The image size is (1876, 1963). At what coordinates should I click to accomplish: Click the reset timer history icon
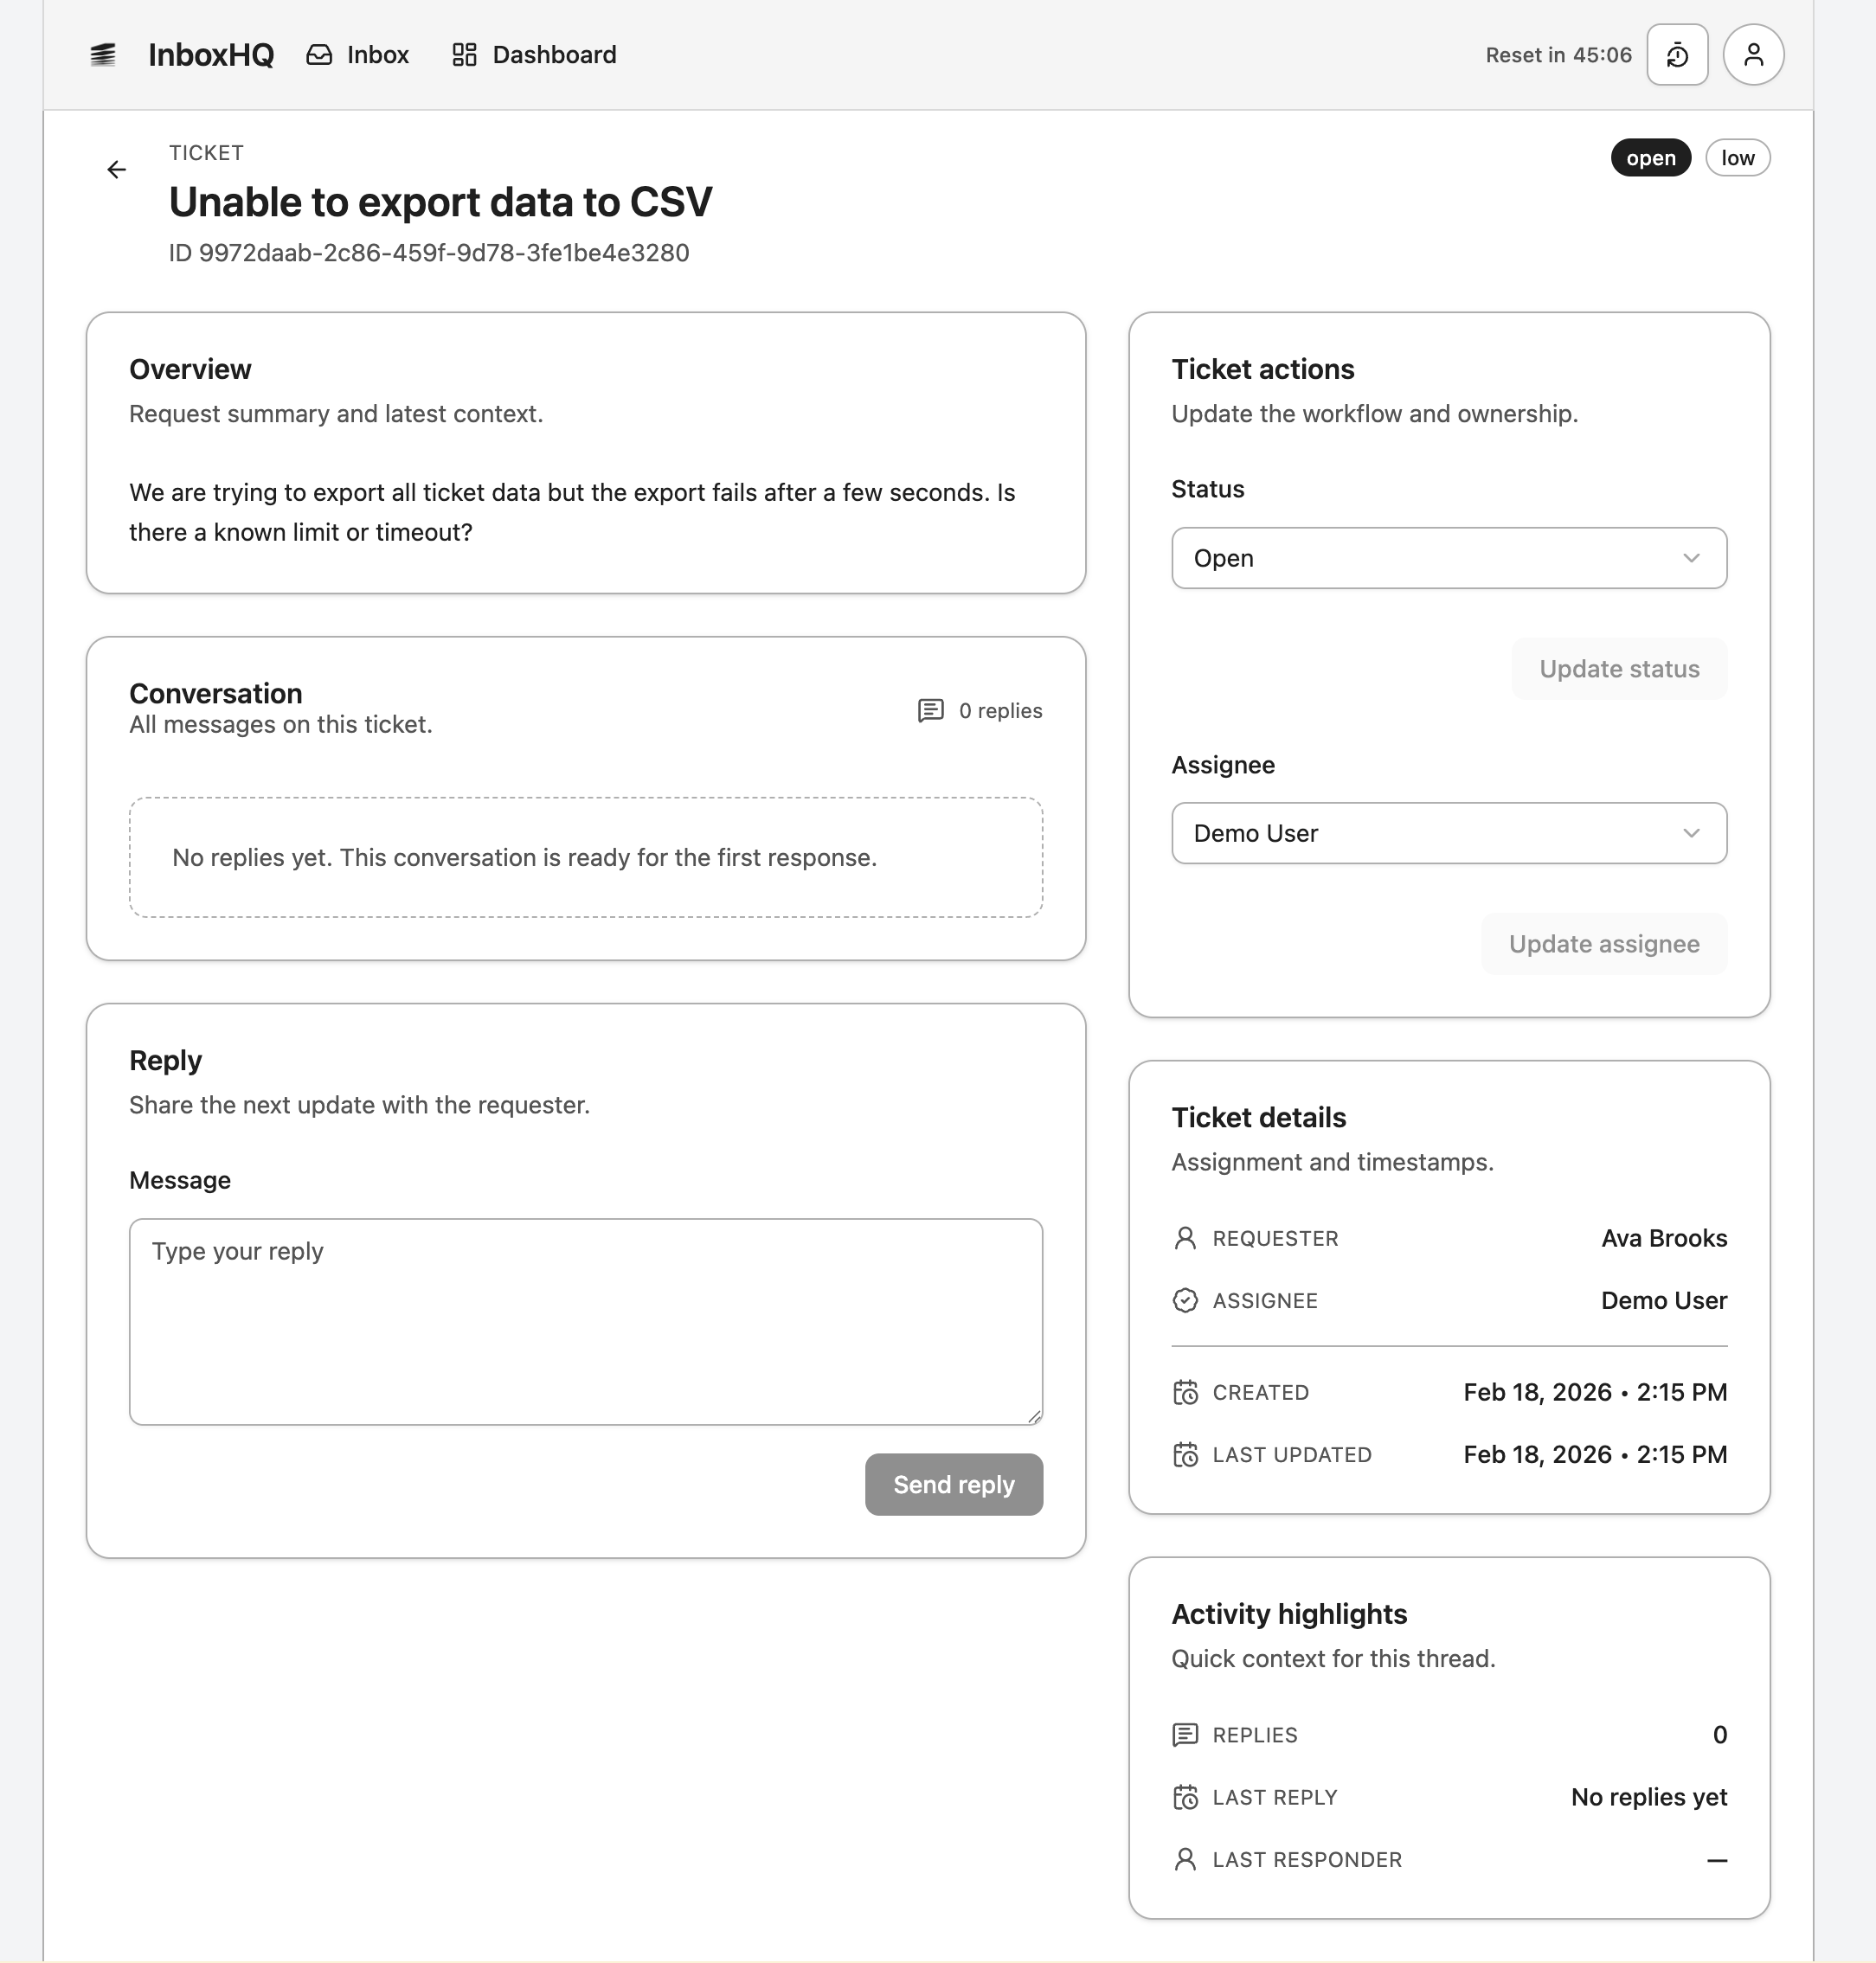pyautogui.click(x=1677, y=55)
